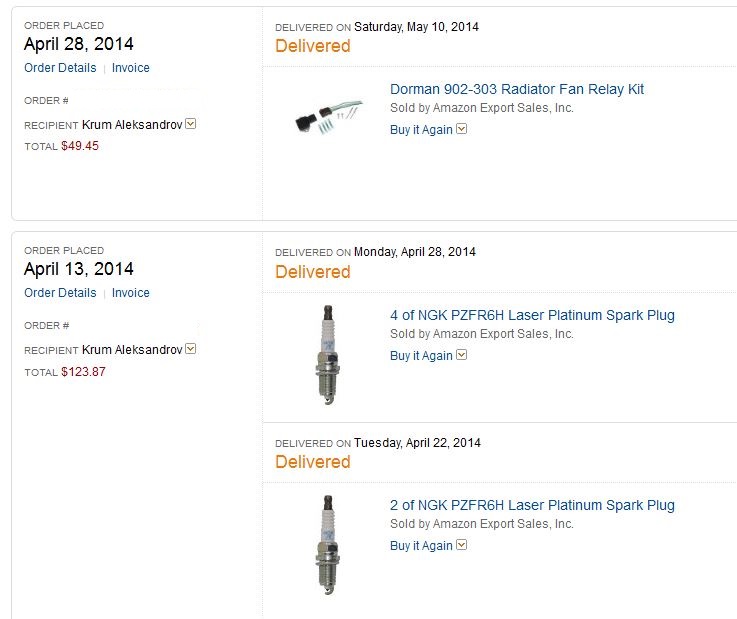Open 2 of NGK PZFR6H Spark Plug link

[x=532, y=505]
